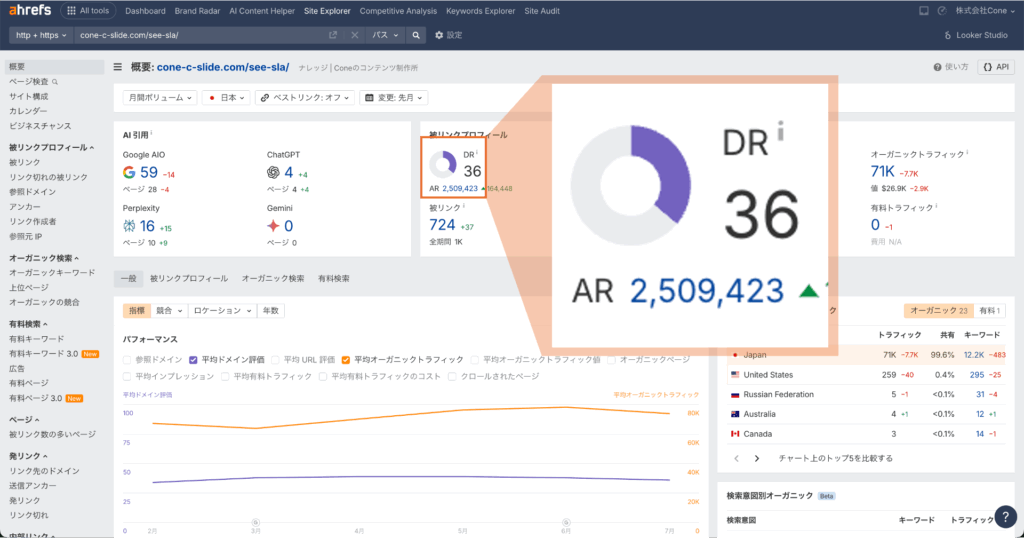Enable 平均オーガニックトラフィック値 checkbox
The image size is (1024, 538).
click(475, 360)
